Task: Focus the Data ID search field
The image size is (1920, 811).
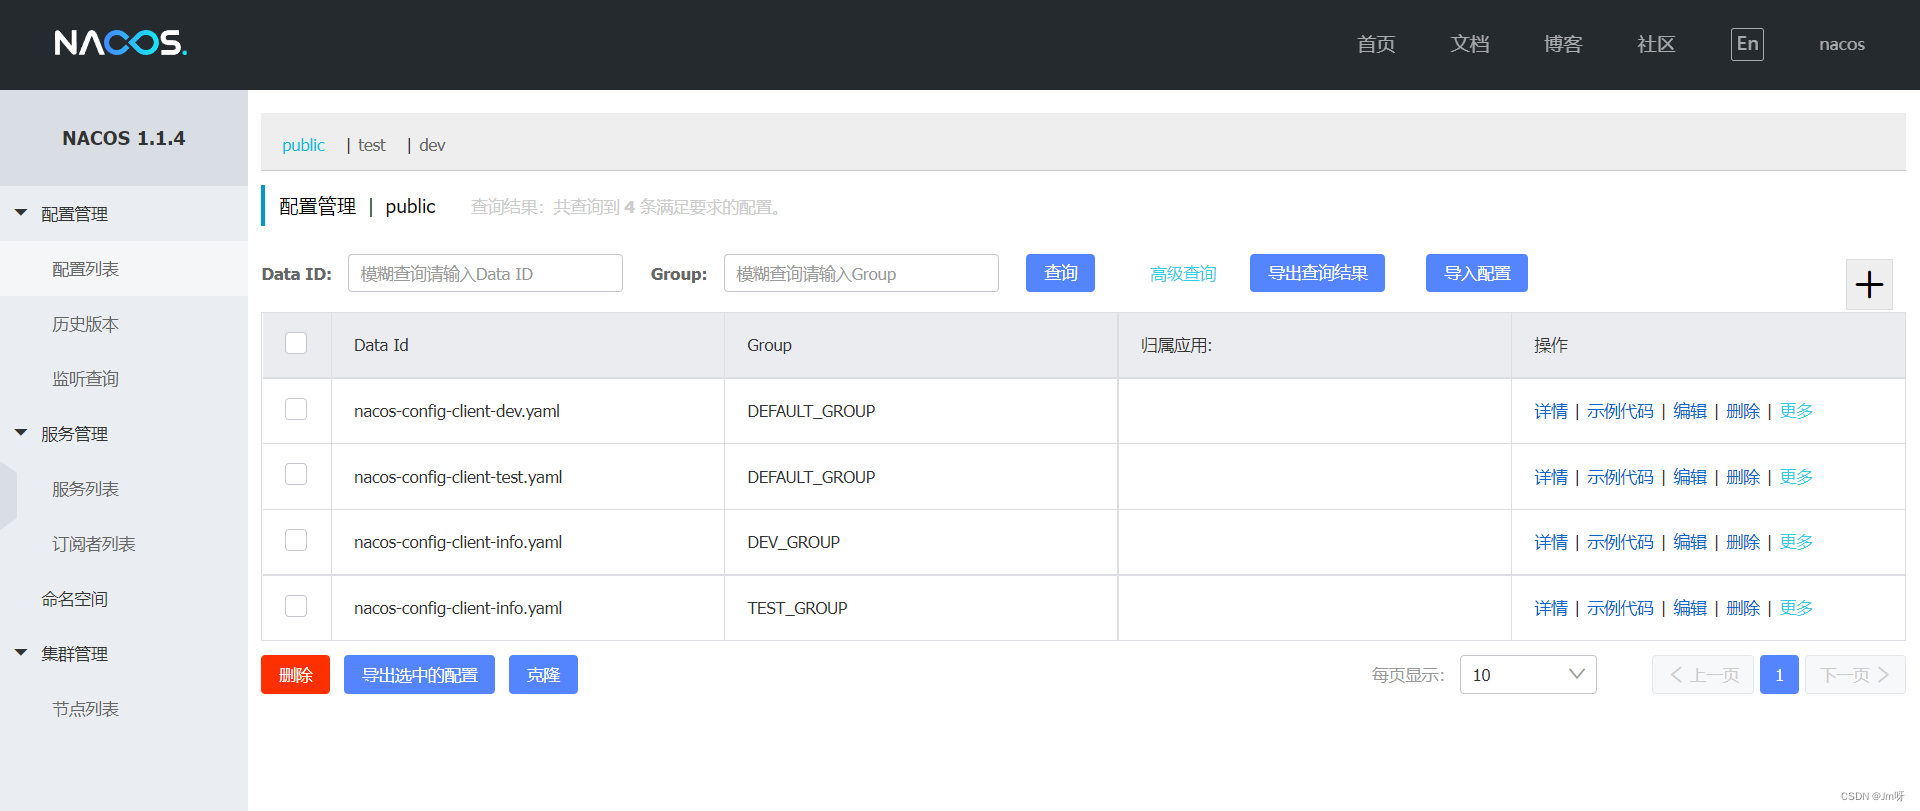Action: pos(485,273)
